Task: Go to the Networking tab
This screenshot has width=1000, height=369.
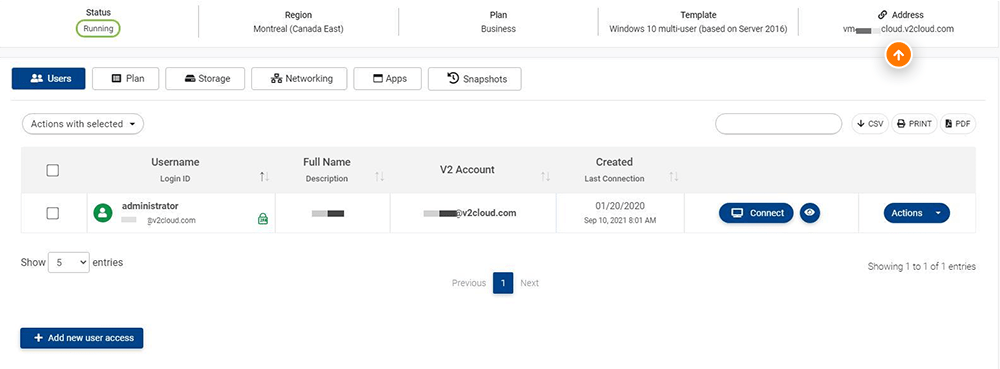Action: click(x=299, y=78)
